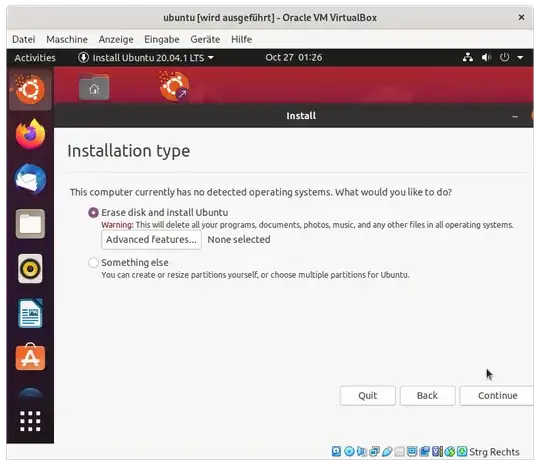The width and height of the screenshot is (540, 466).
Task: Open the clock showing Oct 27 01:26
Action: tap(294, 57)
